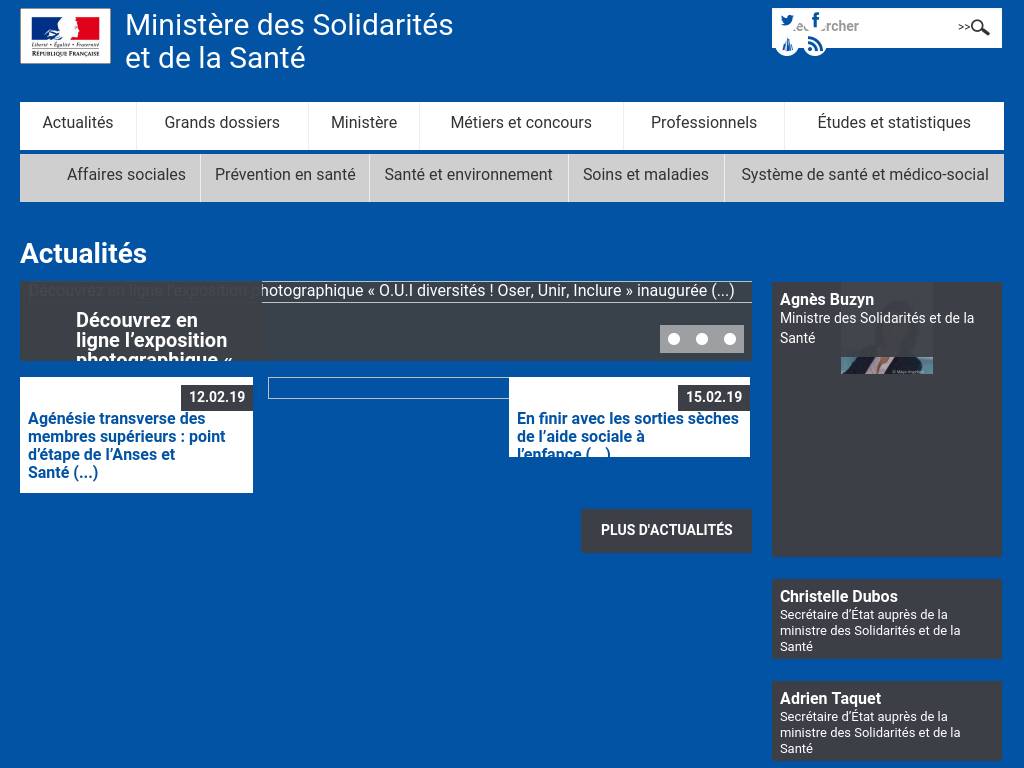Click the République Française logo
1024x768 pixels.
tap(66, 36)
